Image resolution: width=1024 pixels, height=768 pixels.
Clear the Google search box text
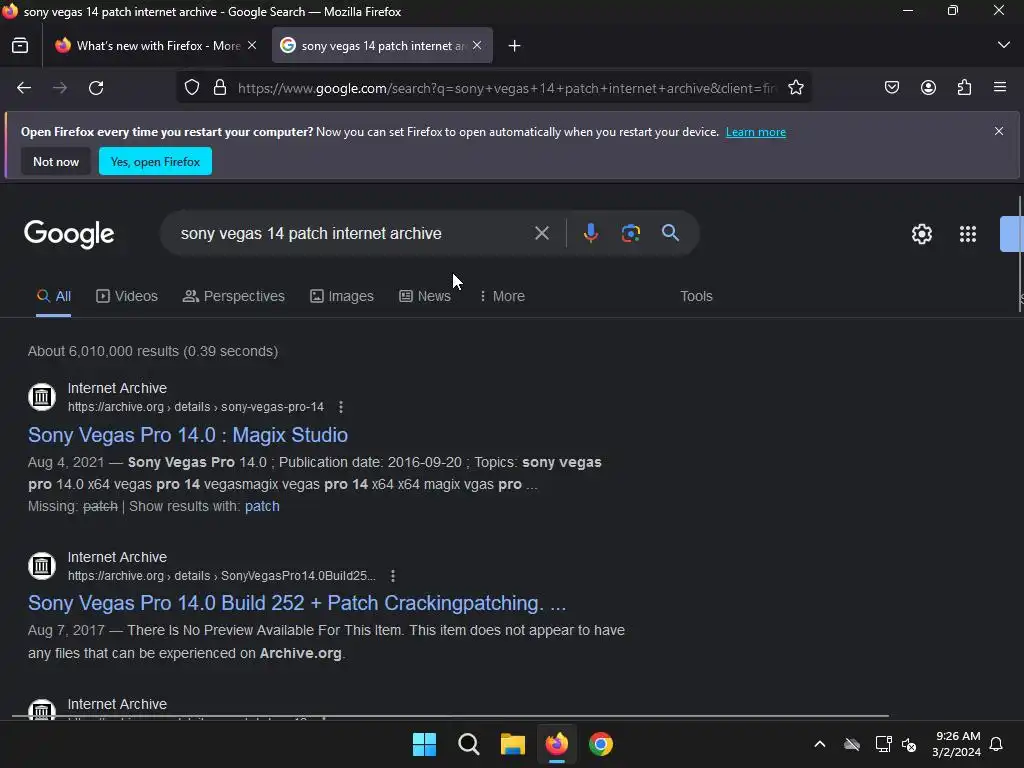pyautogui.click(x=541, y=233)
